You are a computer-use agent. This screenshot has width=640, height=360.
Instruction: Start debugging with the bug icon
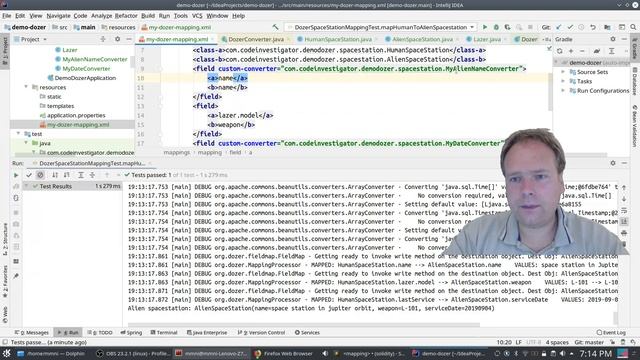[x=496, y=27]
